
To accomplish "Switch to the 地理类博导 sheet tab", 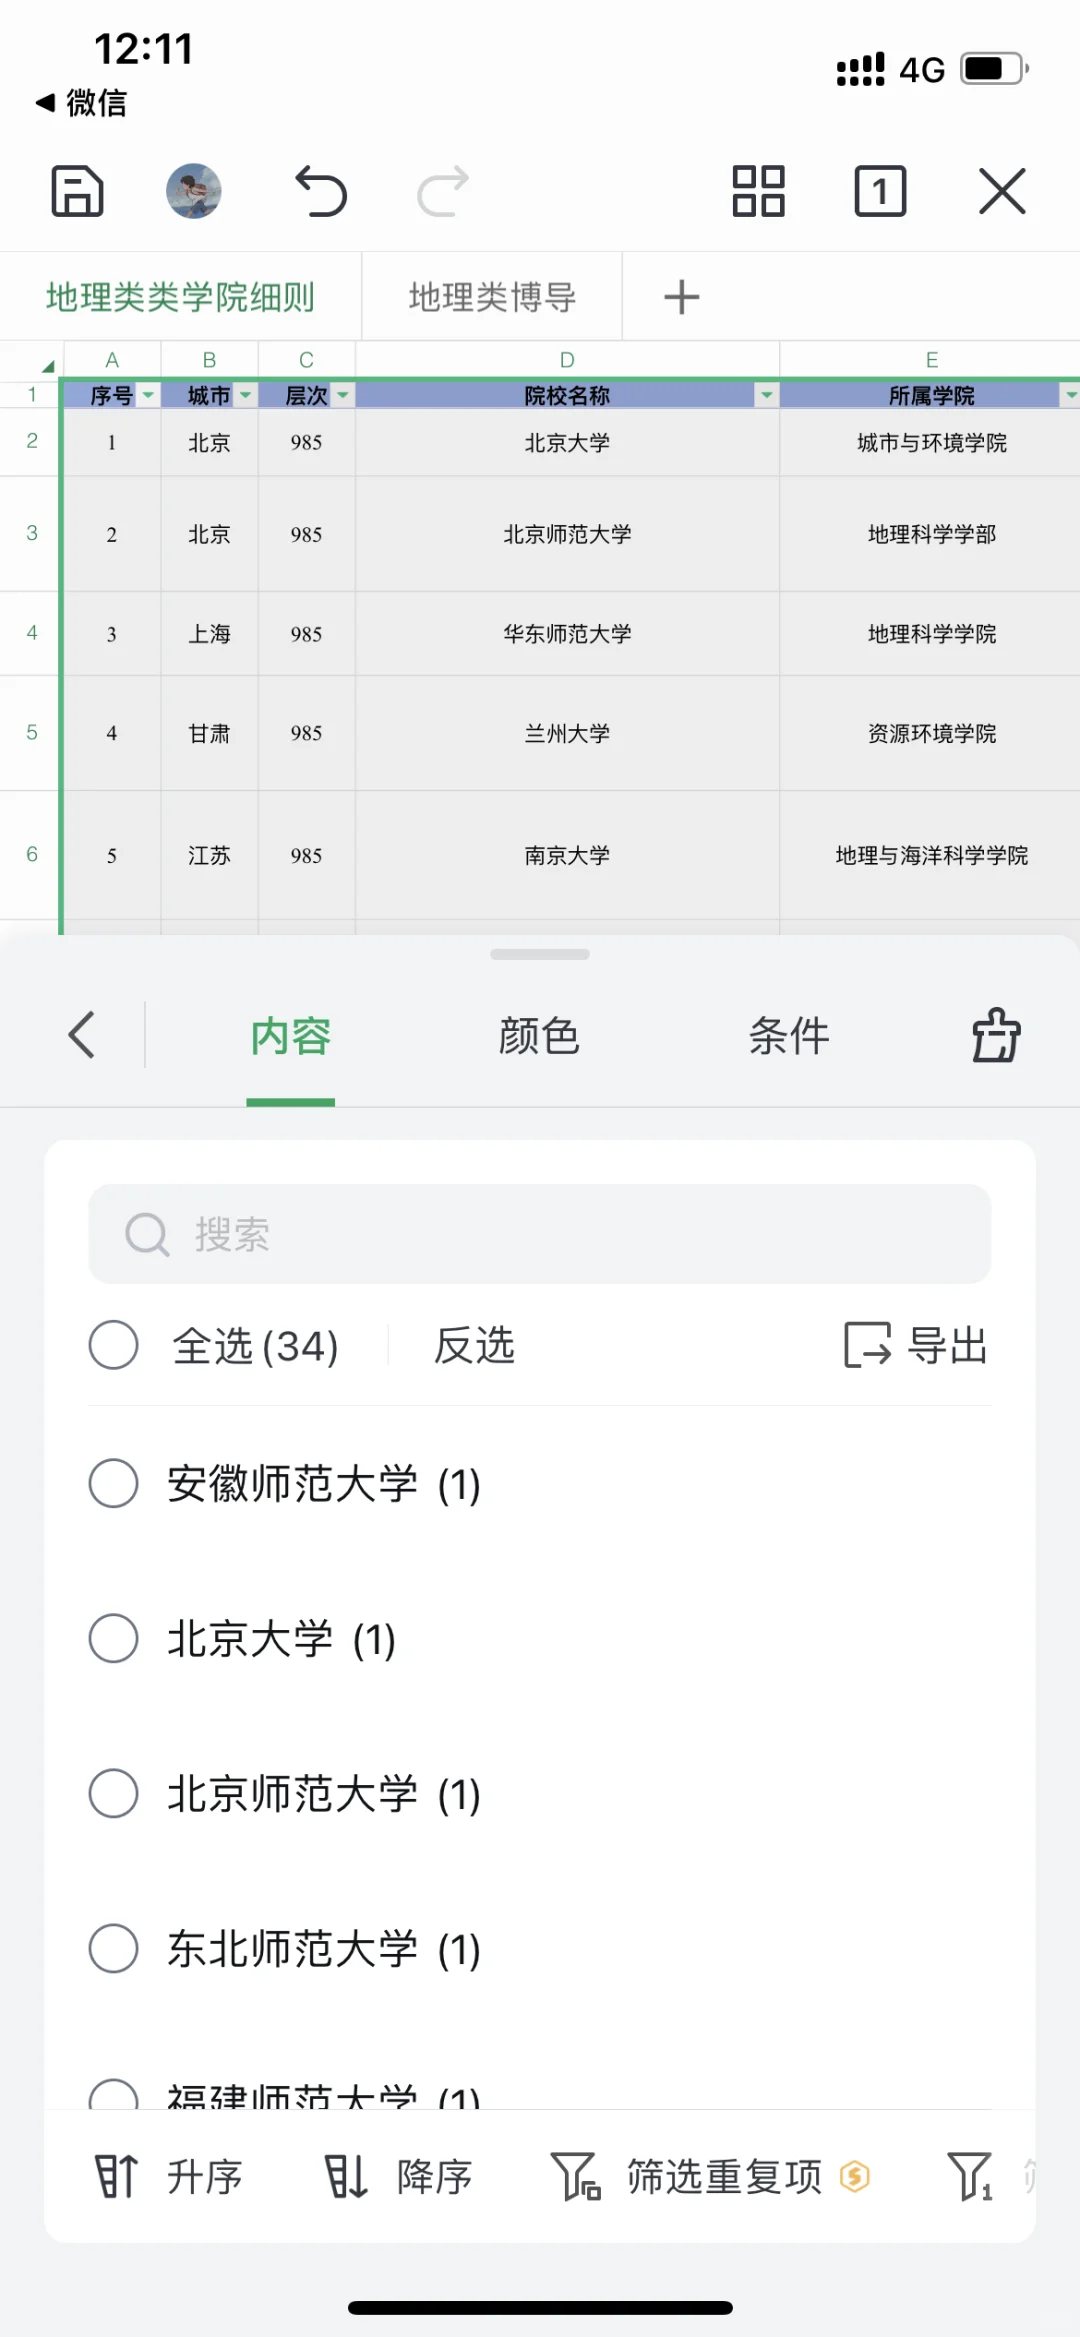I will click(x=492, y=297).
